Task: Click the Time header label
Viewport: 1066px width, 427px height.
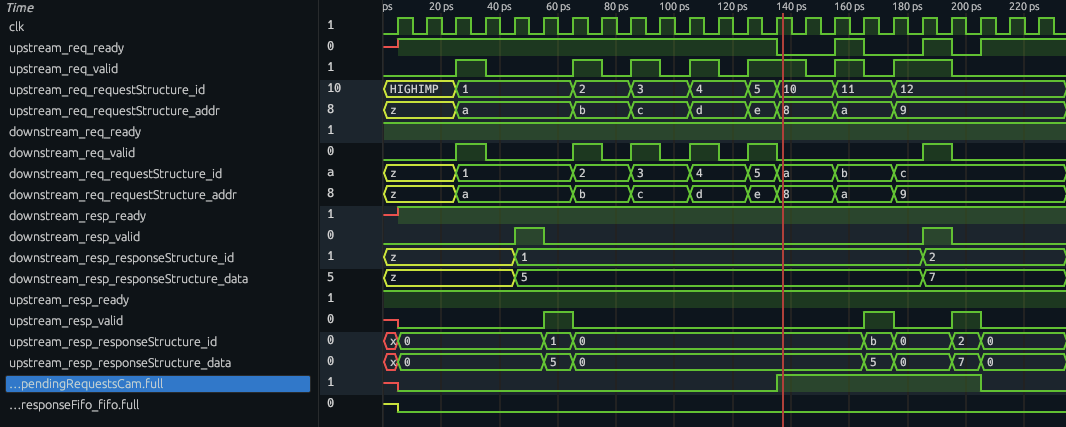Action: pos(20,7)
